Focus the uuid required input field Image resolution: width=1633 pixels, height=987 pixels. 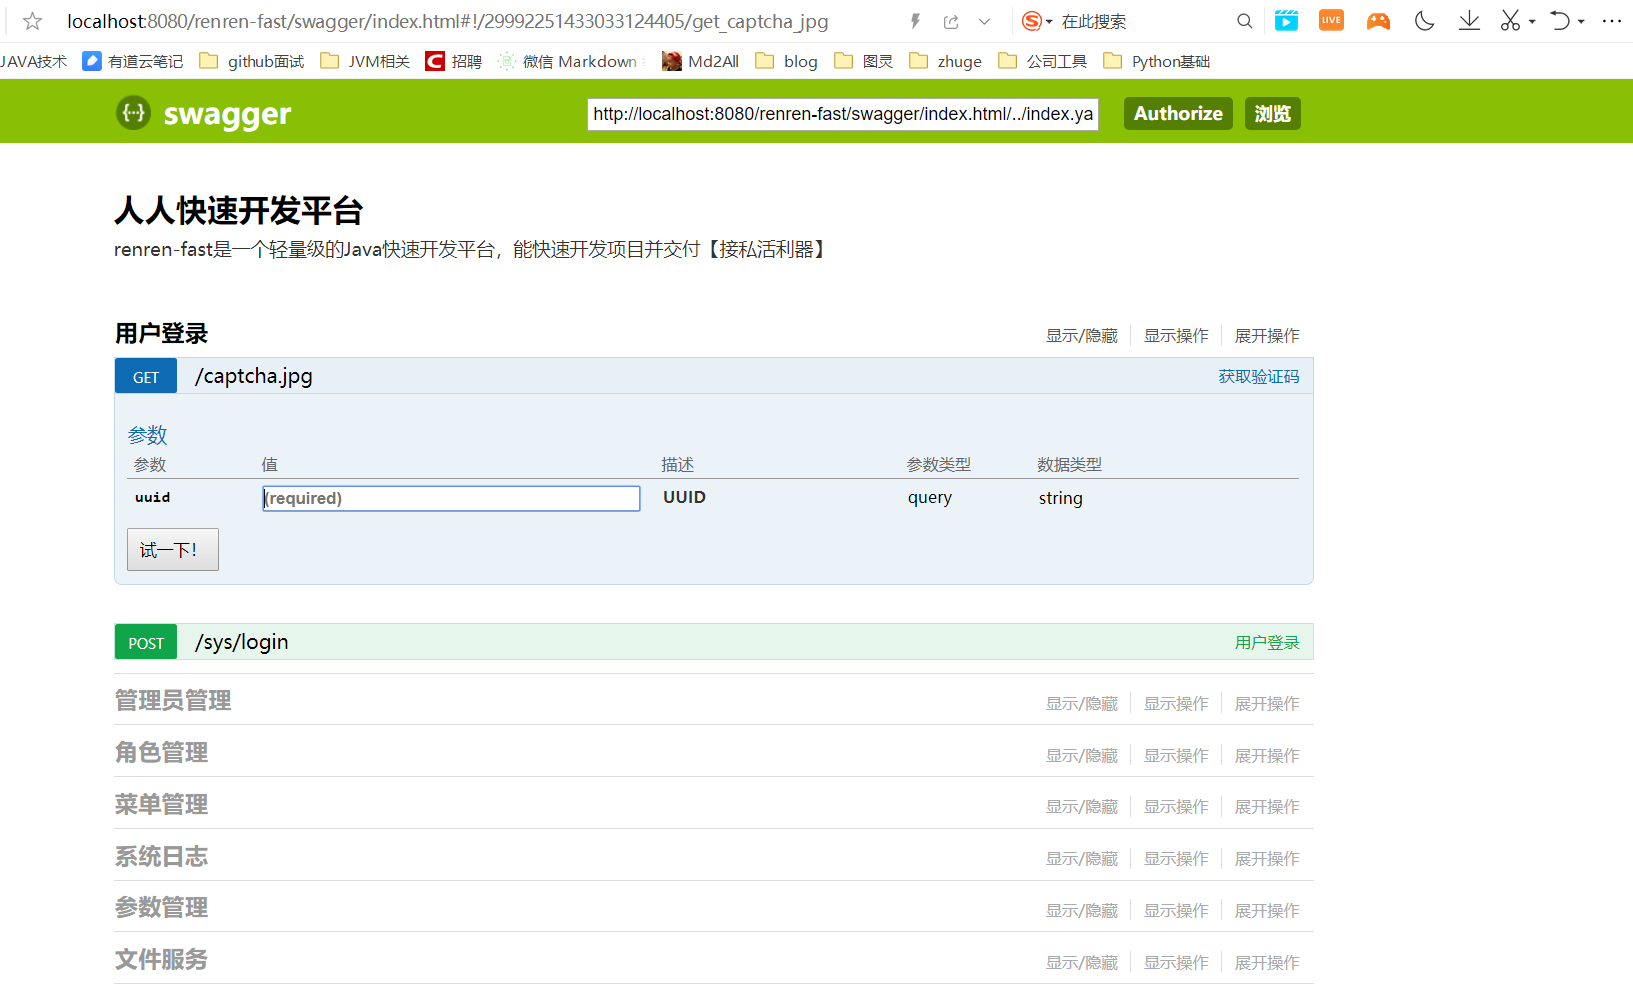pyautogui.click(x=451, y=498)
